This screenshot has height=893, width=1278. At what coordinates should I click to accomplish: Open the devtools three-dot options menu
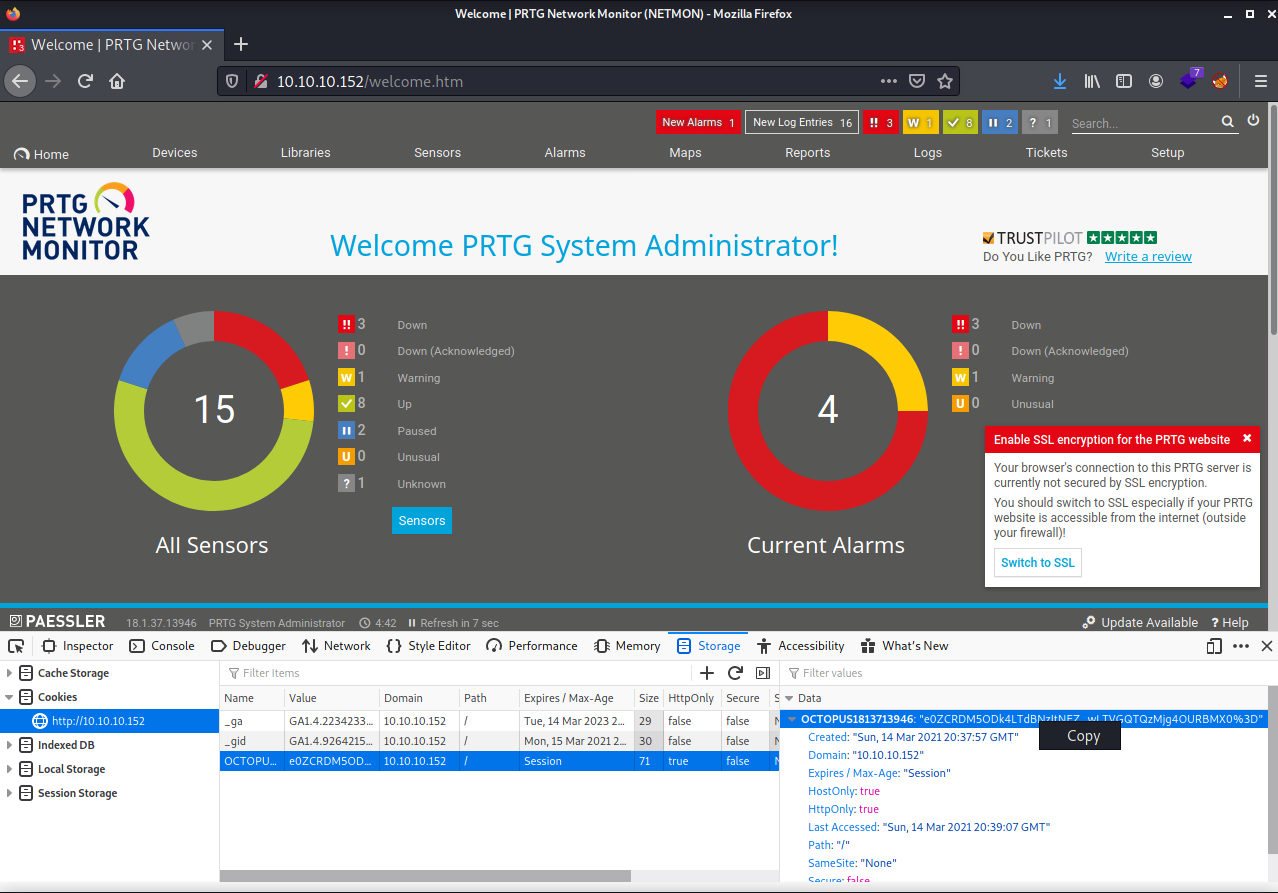(x=1241, y=646)
